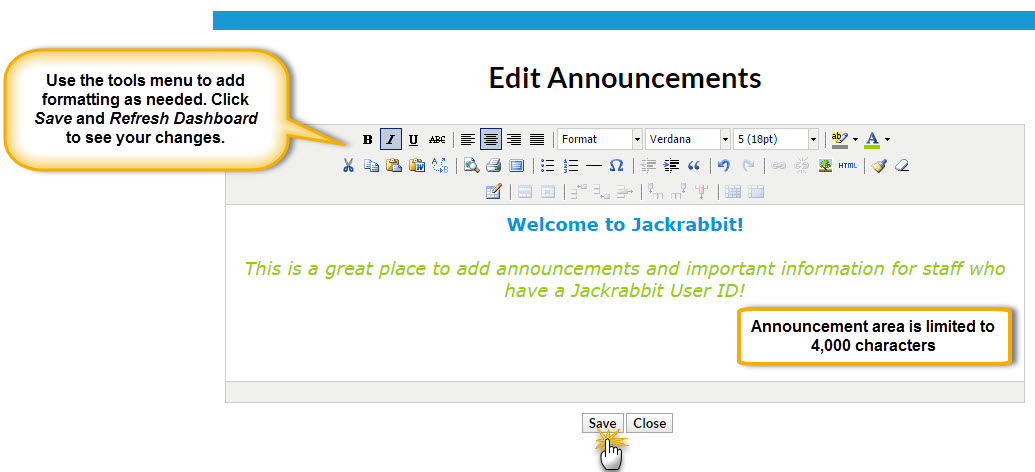The image size is (1035, 472).
Task: Redo the last change
Action: [748, 166]
